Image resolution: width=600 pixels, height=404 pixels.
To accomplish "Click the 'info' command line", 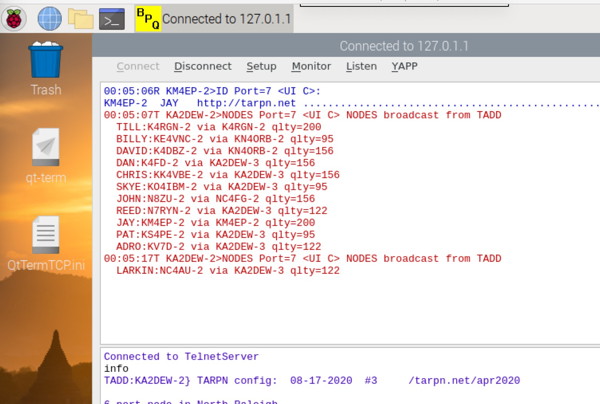I will click(x=116, y=369).
